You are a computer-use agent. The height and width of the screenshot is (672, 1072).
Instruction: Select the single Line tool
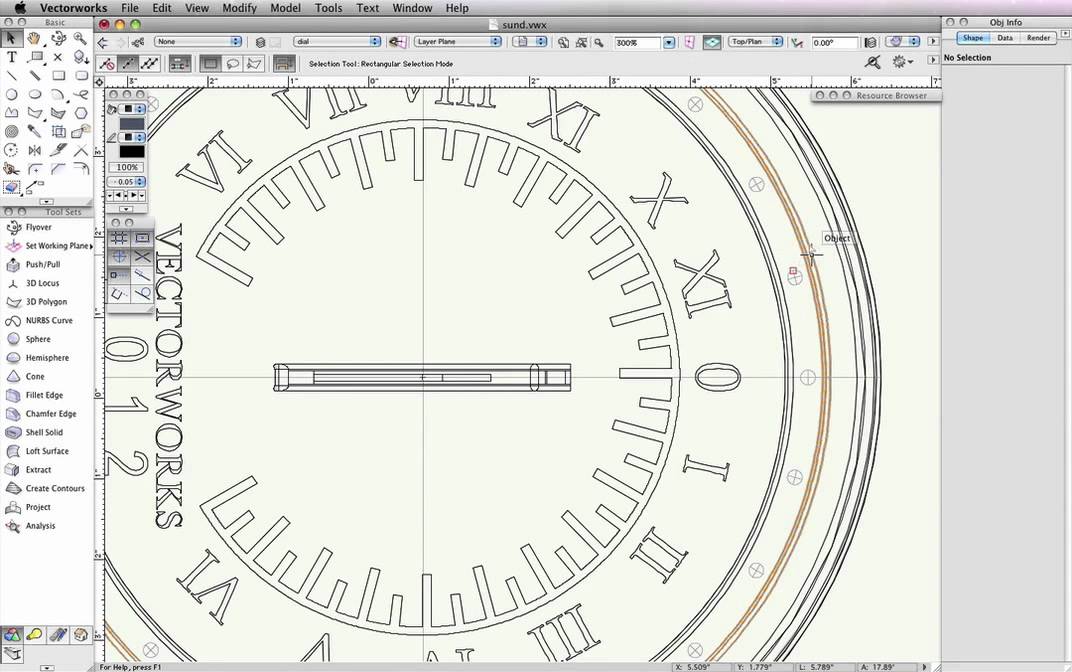12,76
